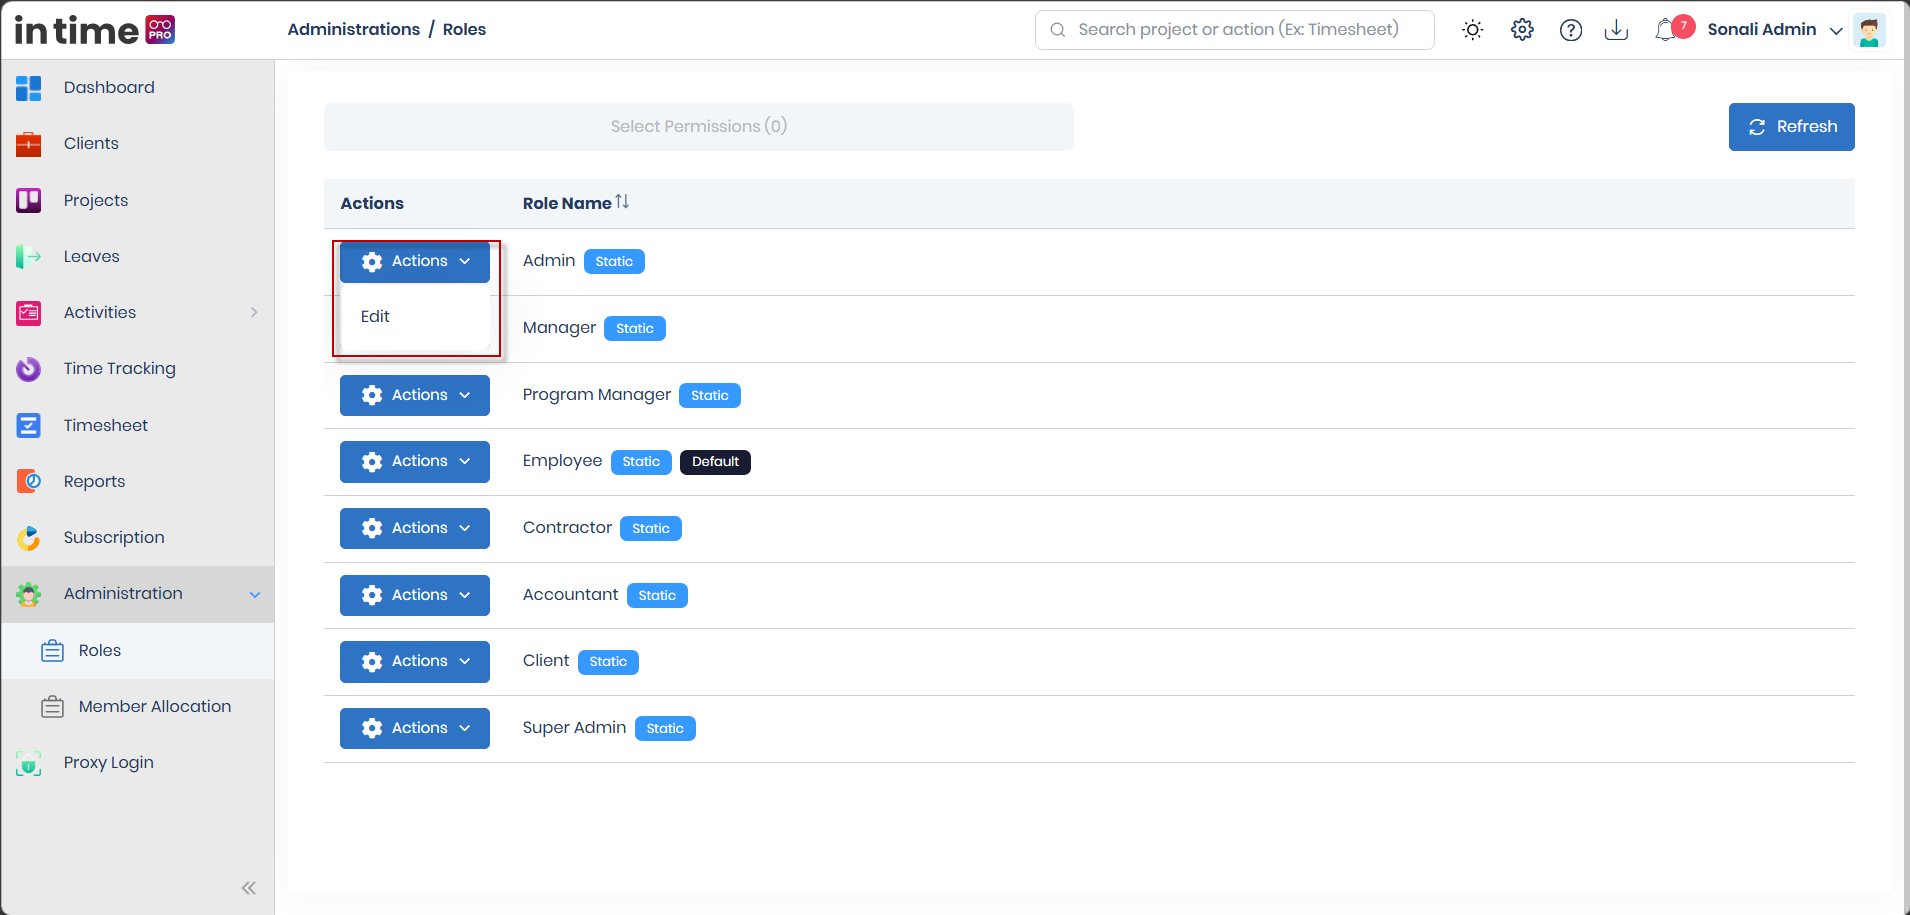
Task: Go to Leaves in the sidebar
Action: point(138,257)
